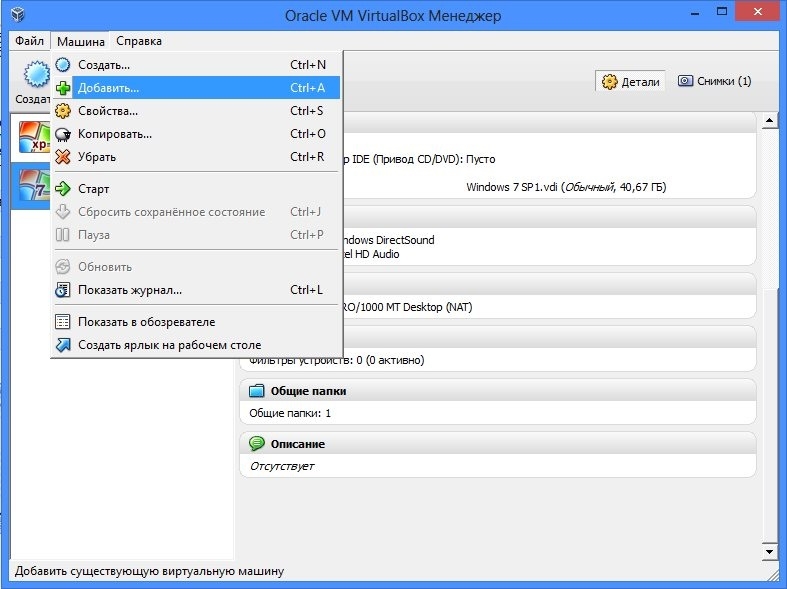Select the Windows 7 virtual machine
This screenshot has width=787, height=589.
pyautogui.click(x=31, y=185)
